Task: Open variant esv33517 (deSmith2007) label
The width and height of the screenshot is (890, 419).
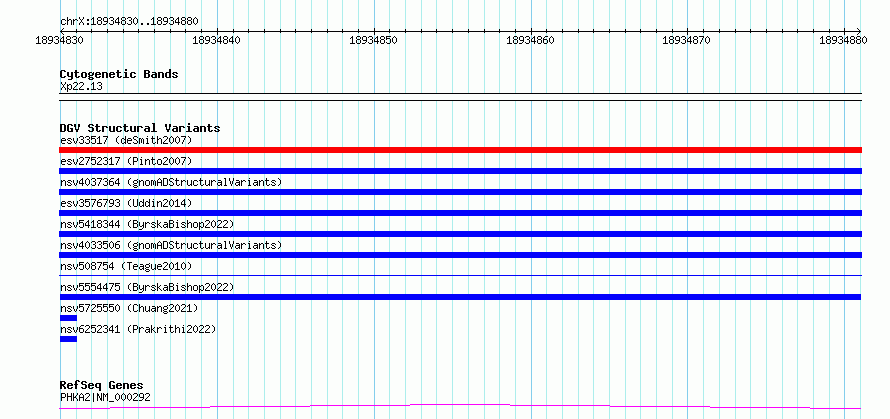Action: 126,140
